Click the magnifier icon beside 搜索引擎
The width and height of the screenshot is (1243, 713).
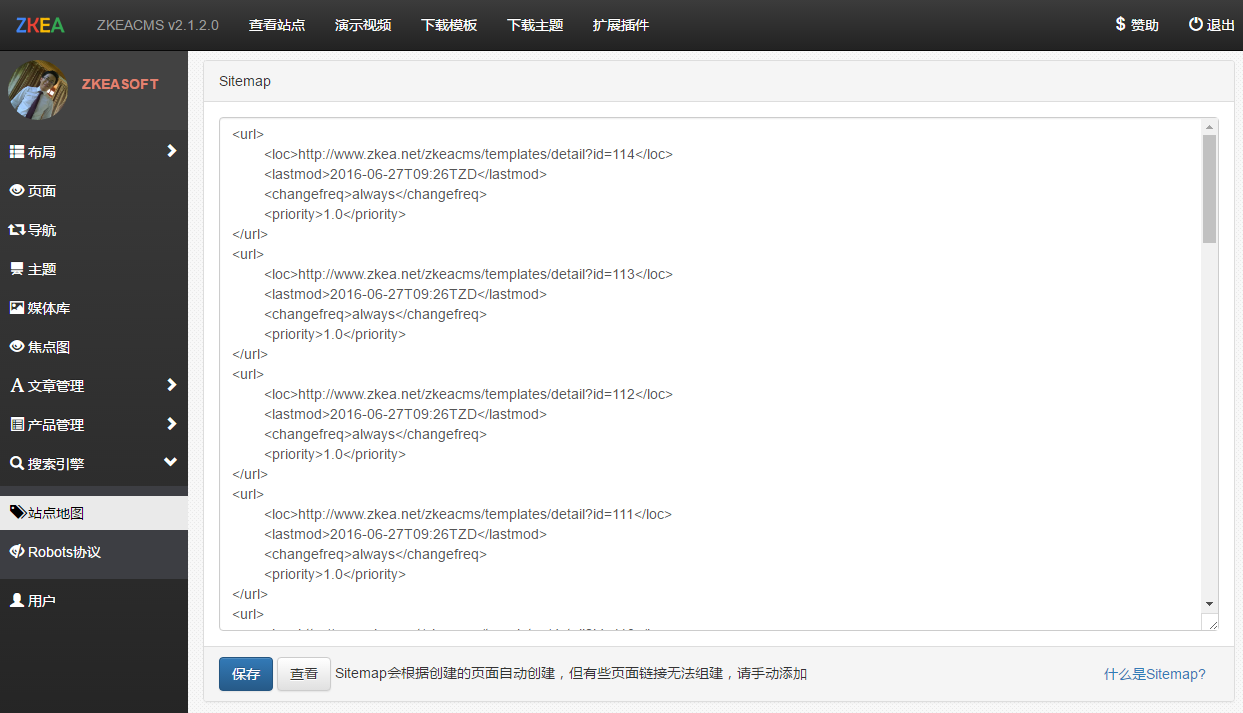coord(17,463)
